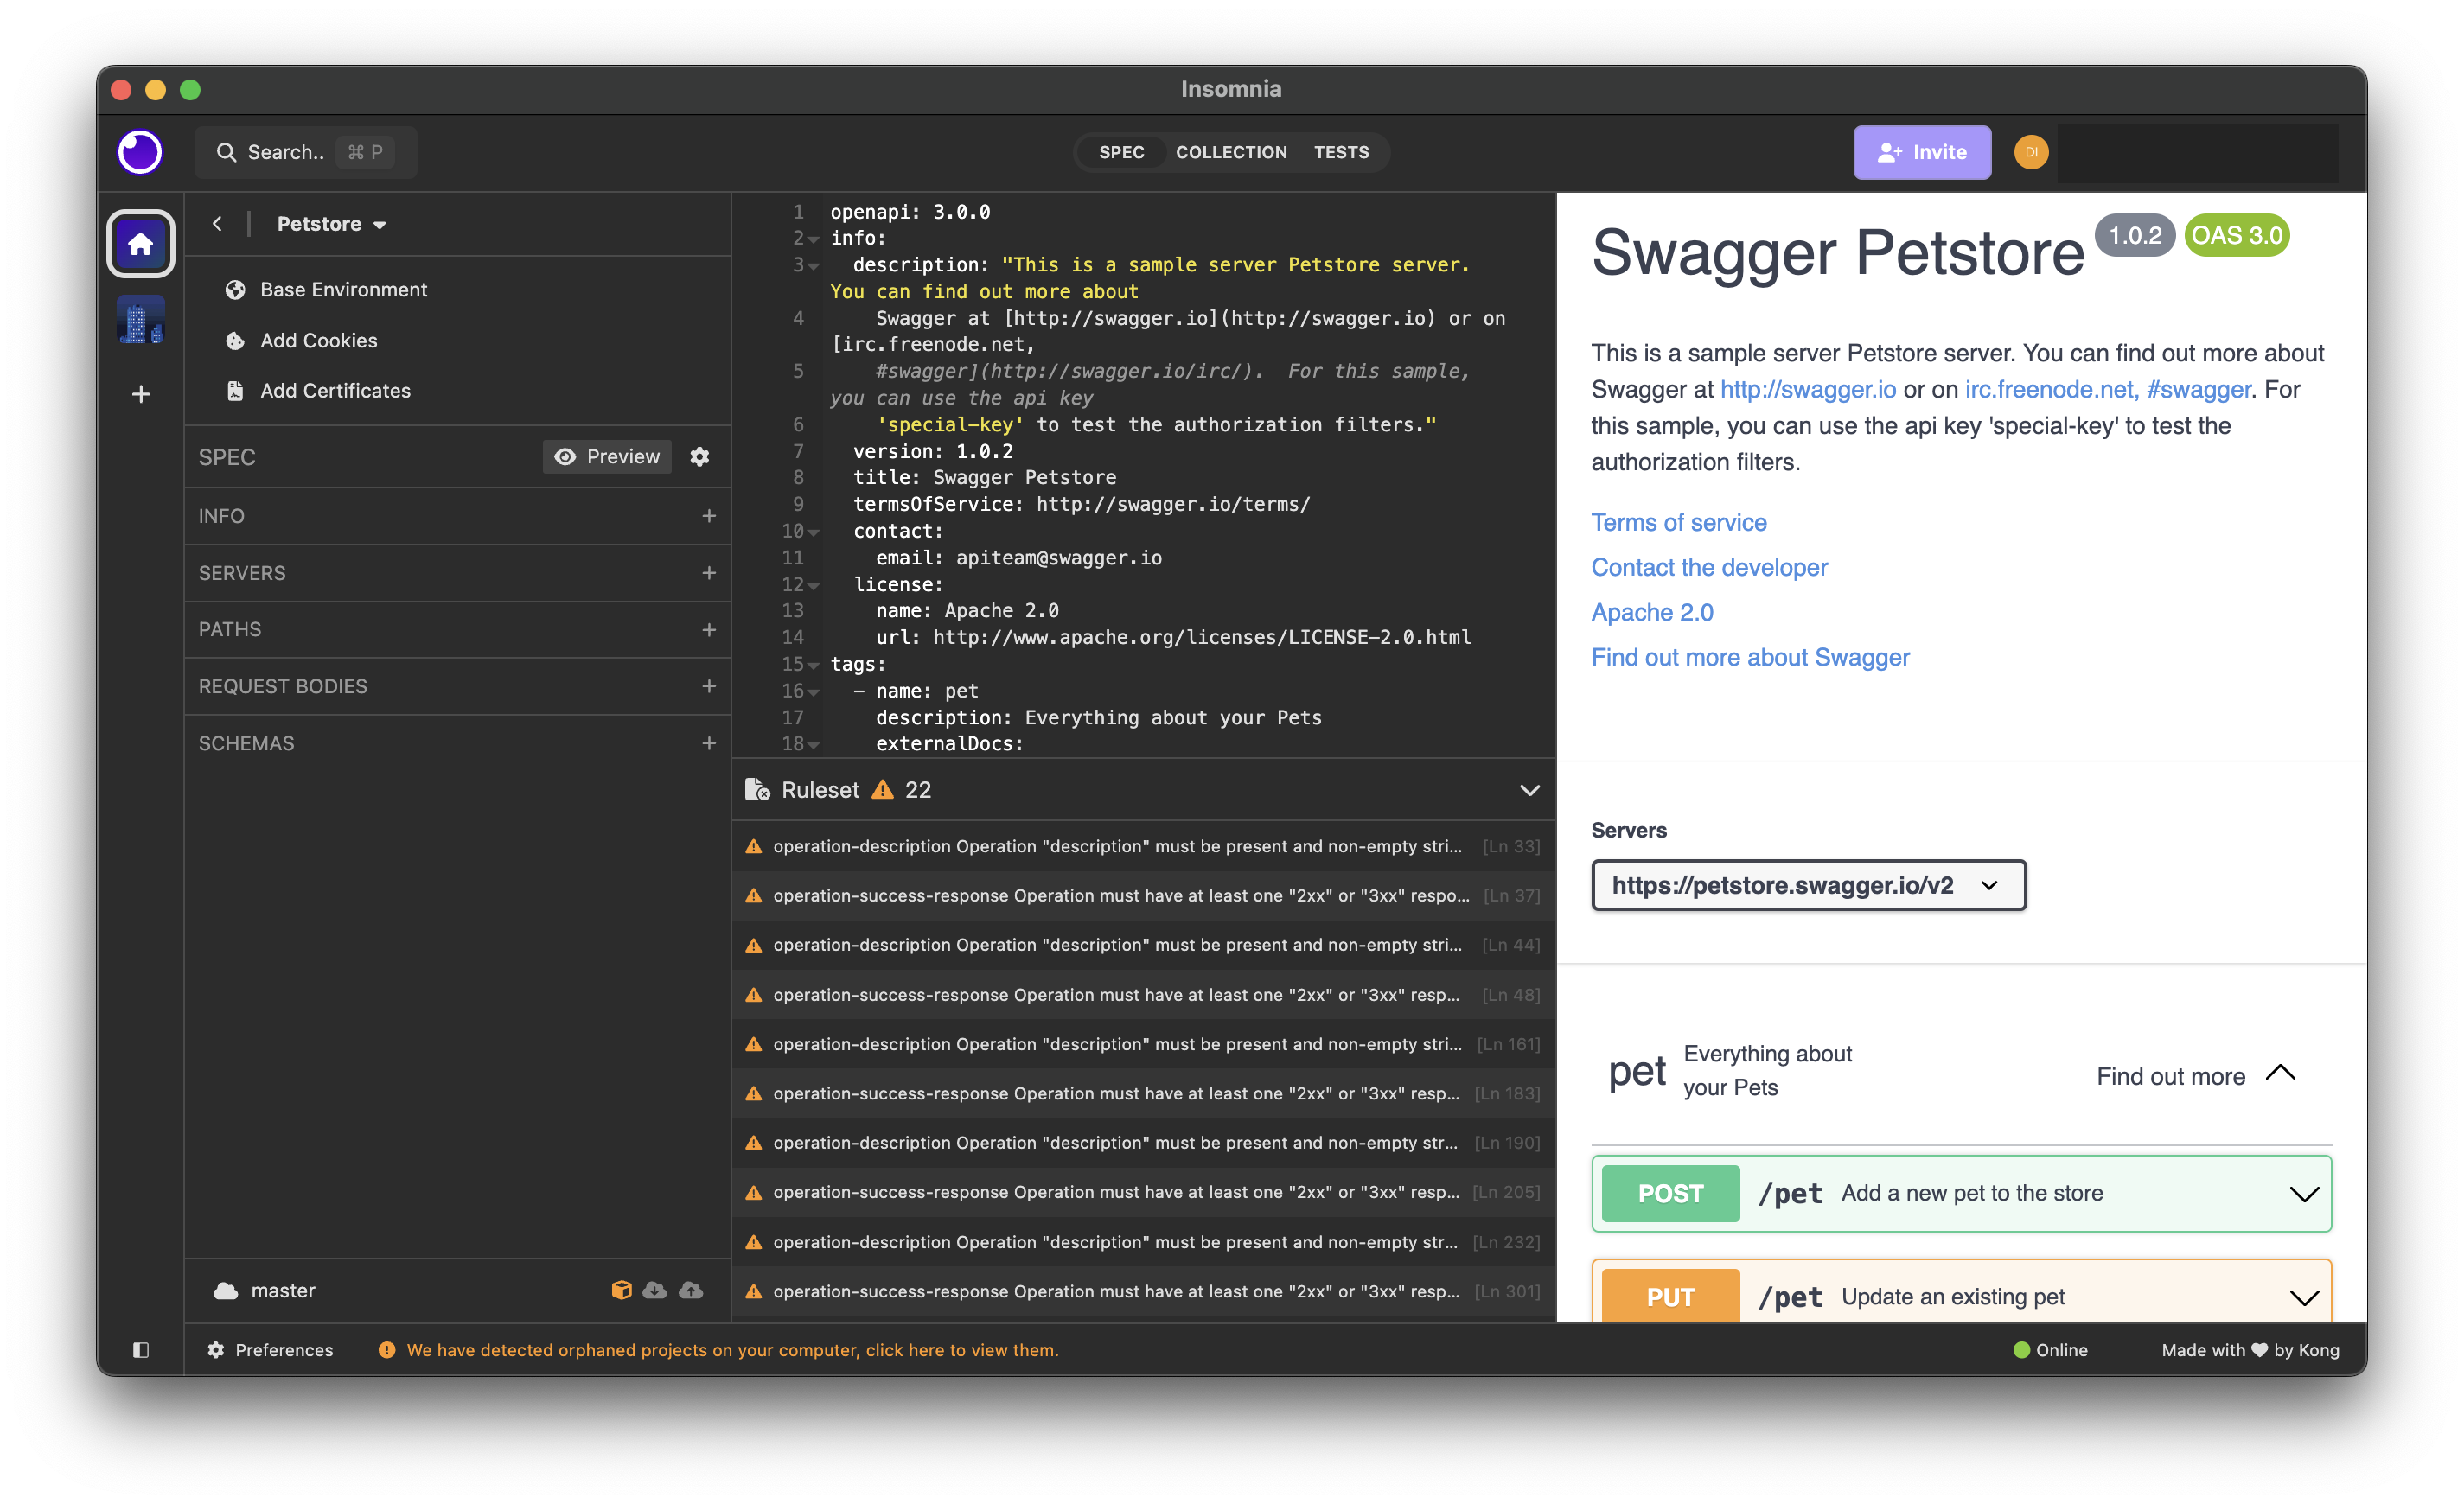2464x1504 pixels.
Task: Open the master branch menu
Action: (265, 1291)
